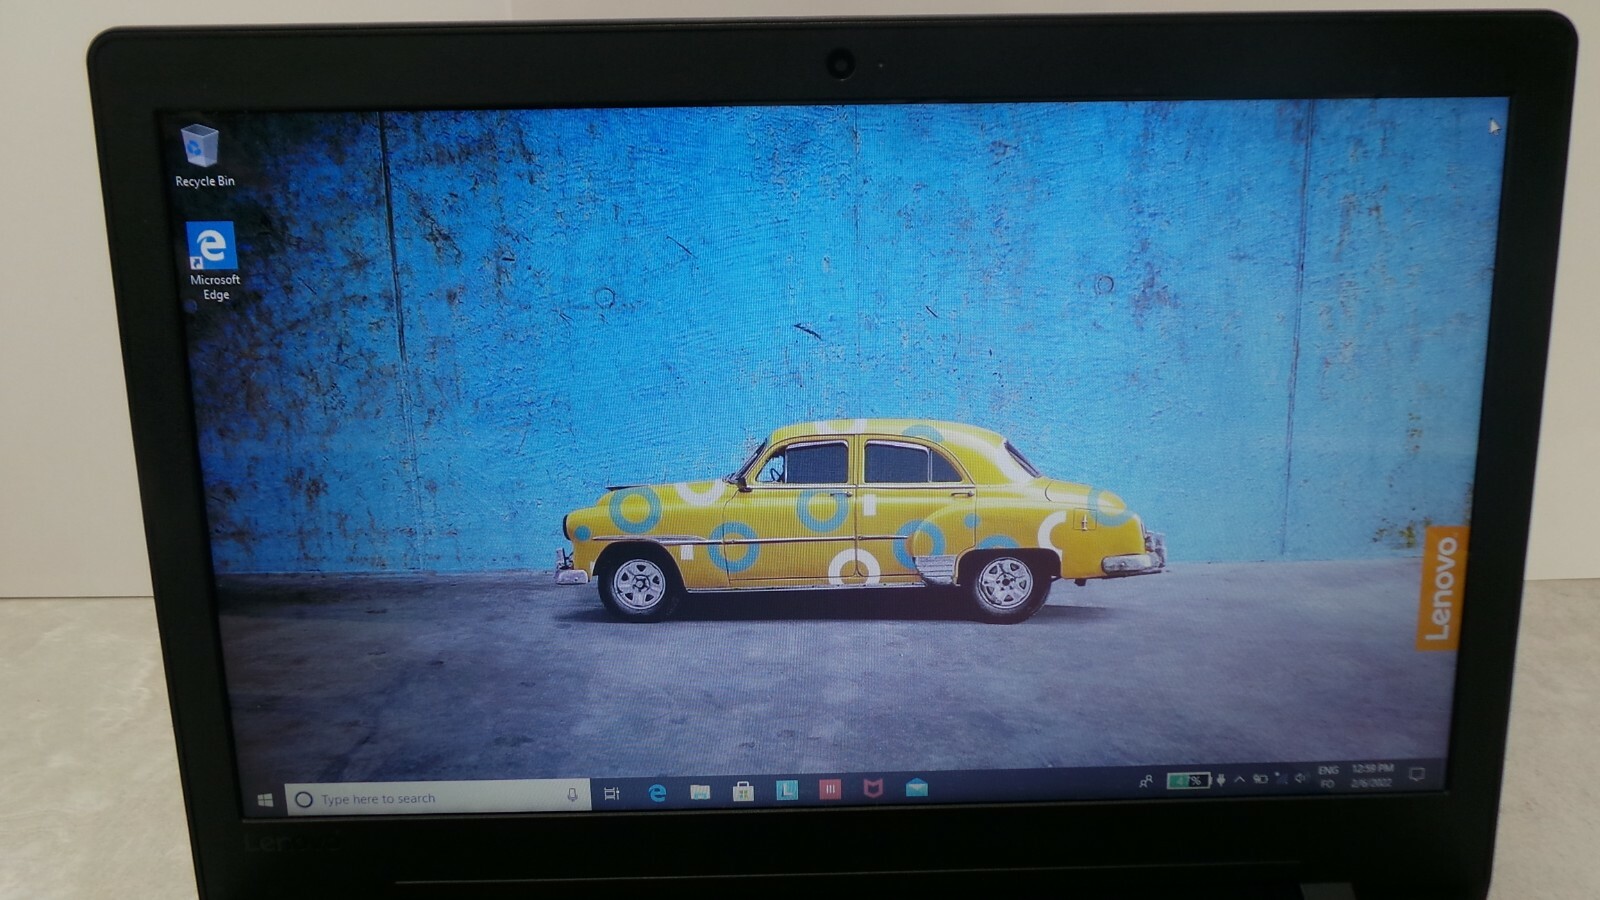The width and height of the screenshot is (1600, 900).
Task: Open Task View from the taskbar
Action: (x=612, y=794)
